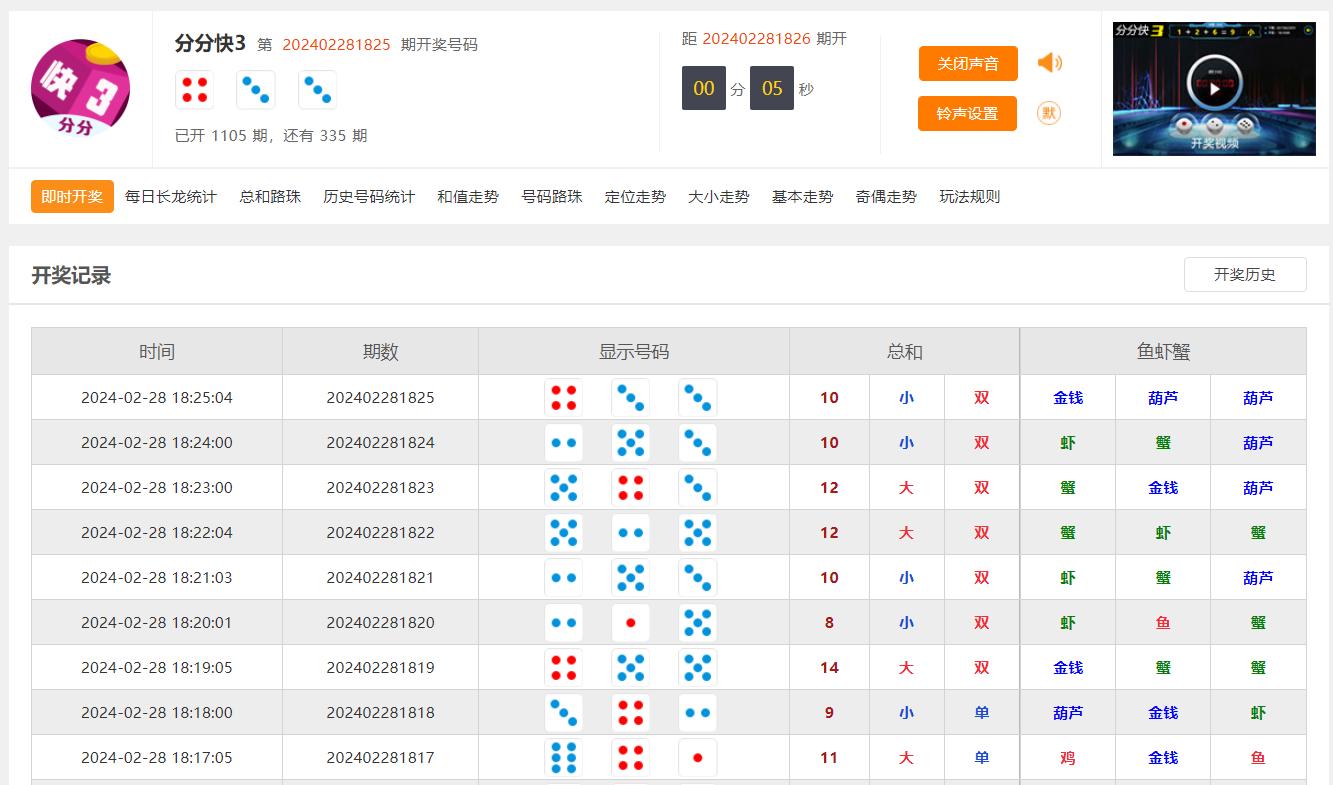Click 大 in row 202402281822
This screenshot has height=785, width=1333.
click(x=906, y=533)
